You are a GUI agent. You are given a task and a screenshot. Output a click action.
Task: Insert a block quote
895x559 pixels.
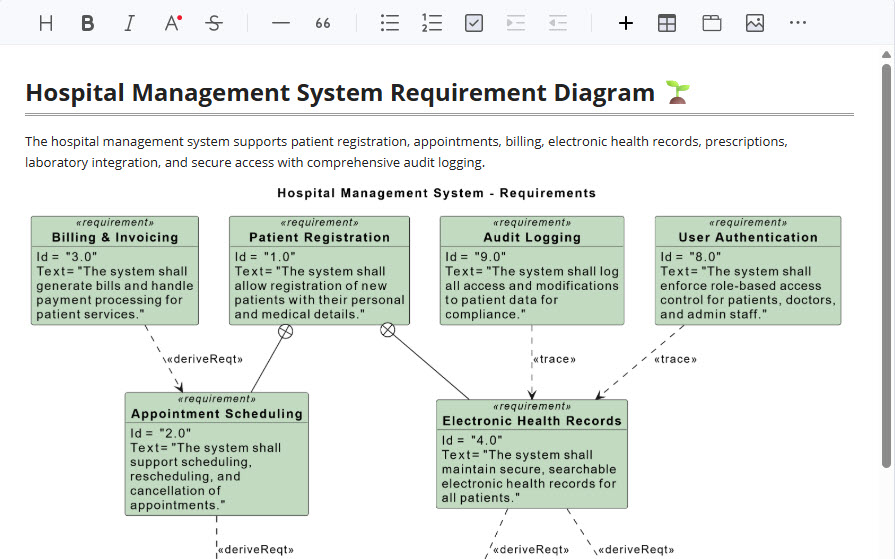coord(322,23)
